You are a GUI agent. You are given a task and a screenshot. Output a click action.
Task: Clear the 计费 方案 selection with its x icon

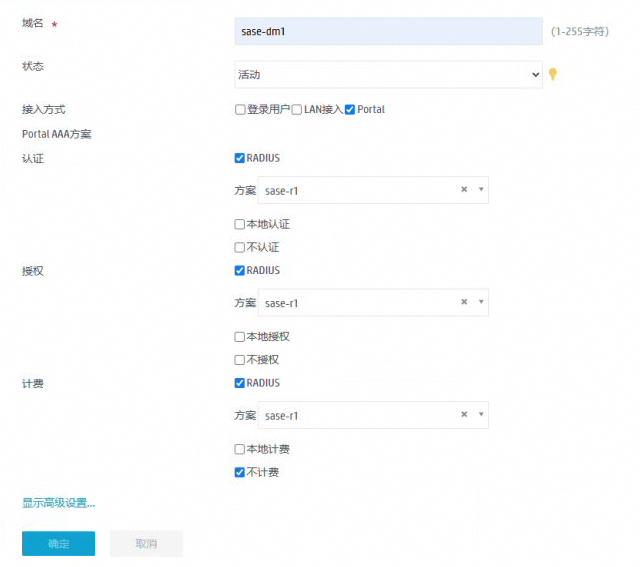tap(464, 414)
